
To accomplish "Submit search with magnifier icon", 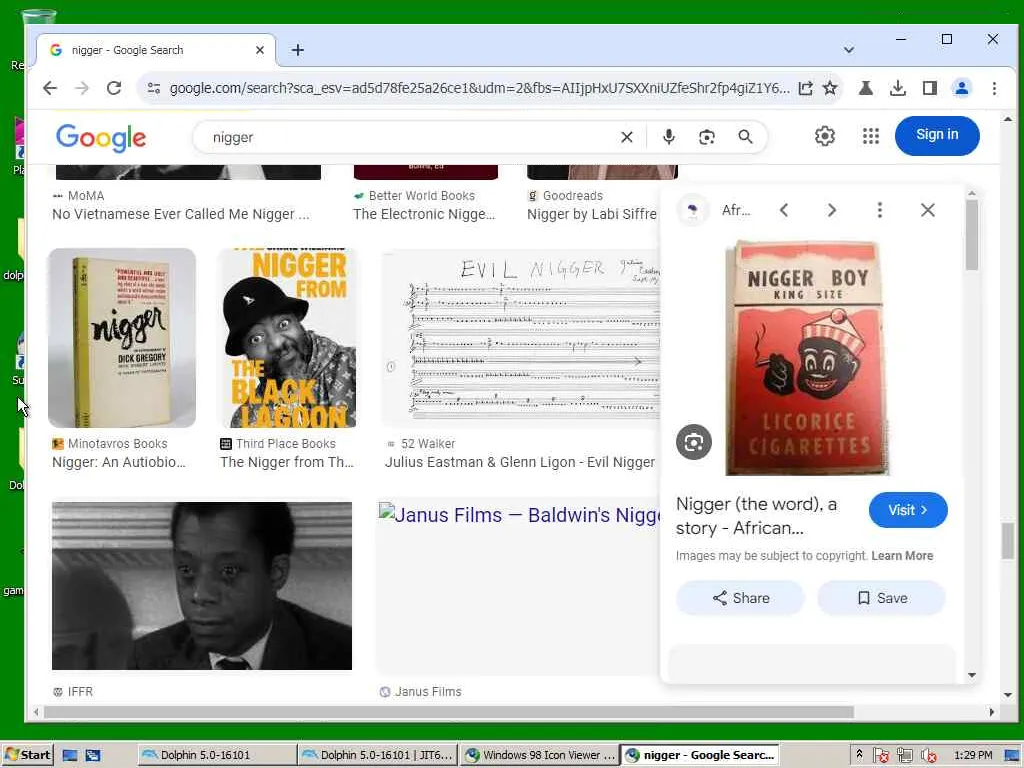I will pyautogui.click(x=745, y=137).
